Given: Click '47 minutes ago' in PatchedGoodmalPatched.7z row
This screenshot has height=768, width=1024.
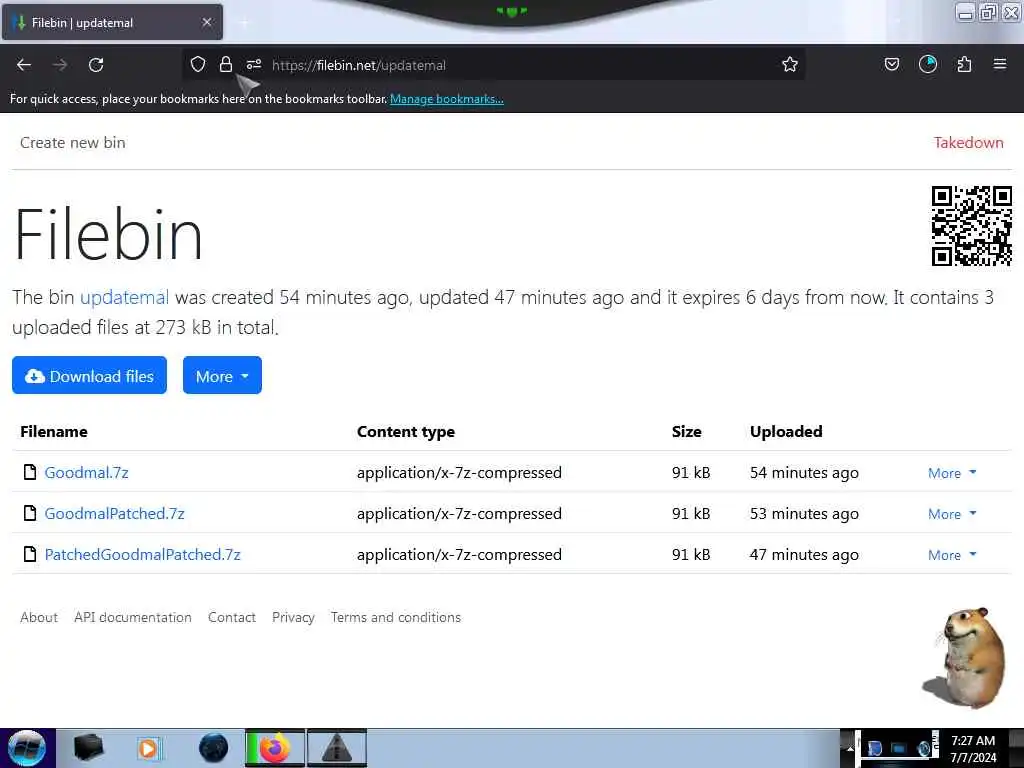Looking at the screenshot, I should pyautogui.click(x=804, y=554).
